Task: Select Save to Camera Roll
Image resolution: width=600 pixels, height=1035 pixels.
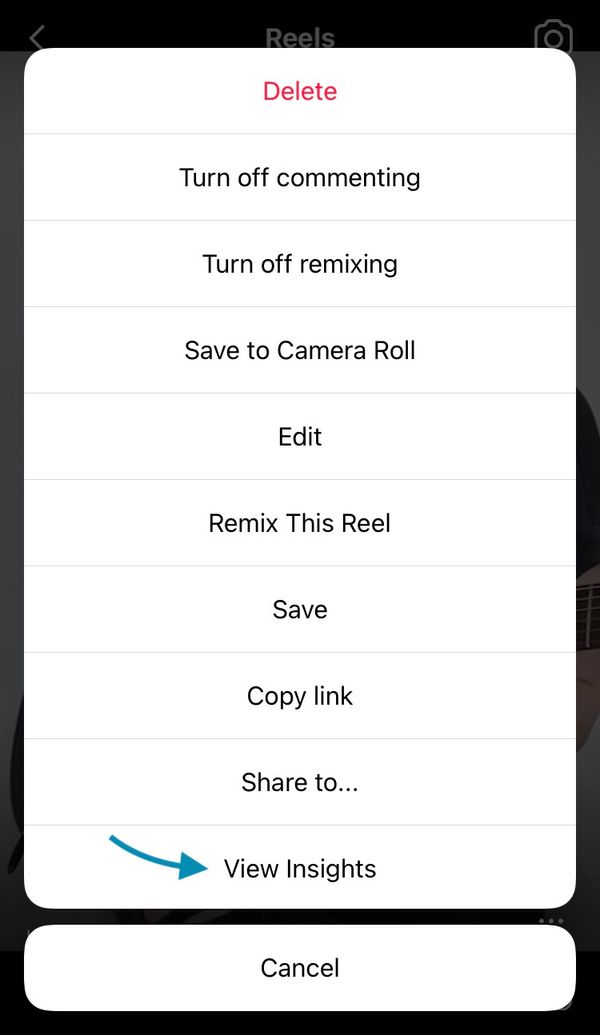Action: 300,350
